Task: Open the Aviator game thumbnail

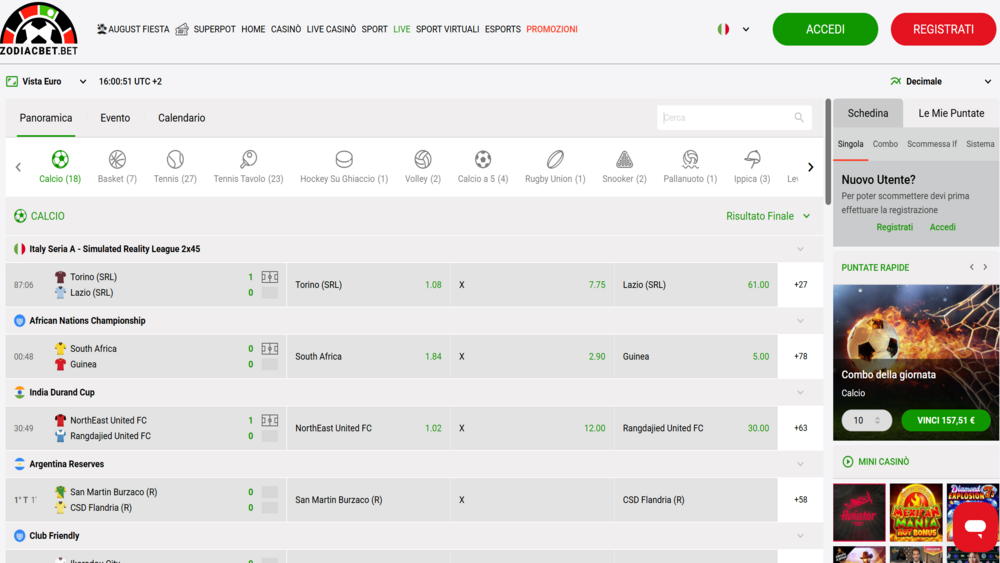Action: pyautogui.click(x=859, y=513)
